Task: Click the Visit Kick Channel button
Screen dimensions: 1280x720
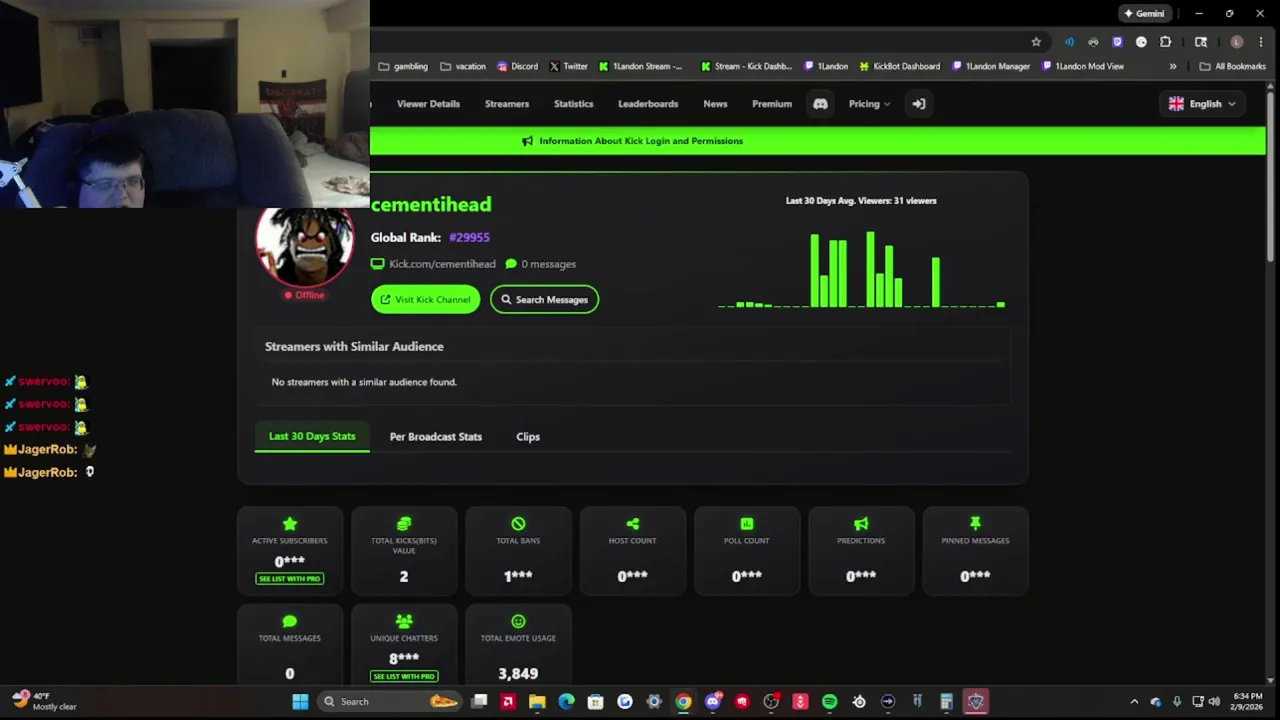Action: [x=426, y=299]
